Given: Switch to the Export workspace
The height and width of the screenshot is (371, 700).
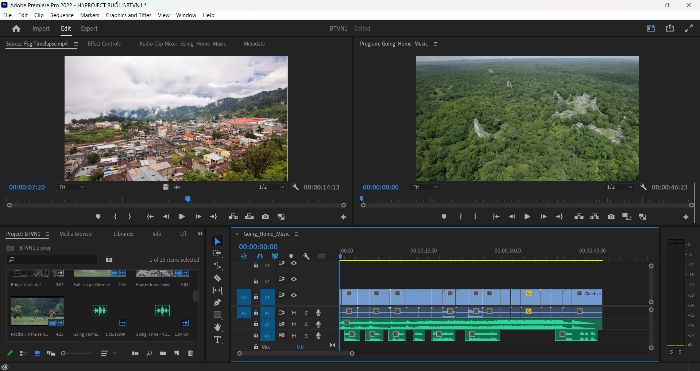Looking at the screenshot, I should pyautogui.click(x=89, y=29).
